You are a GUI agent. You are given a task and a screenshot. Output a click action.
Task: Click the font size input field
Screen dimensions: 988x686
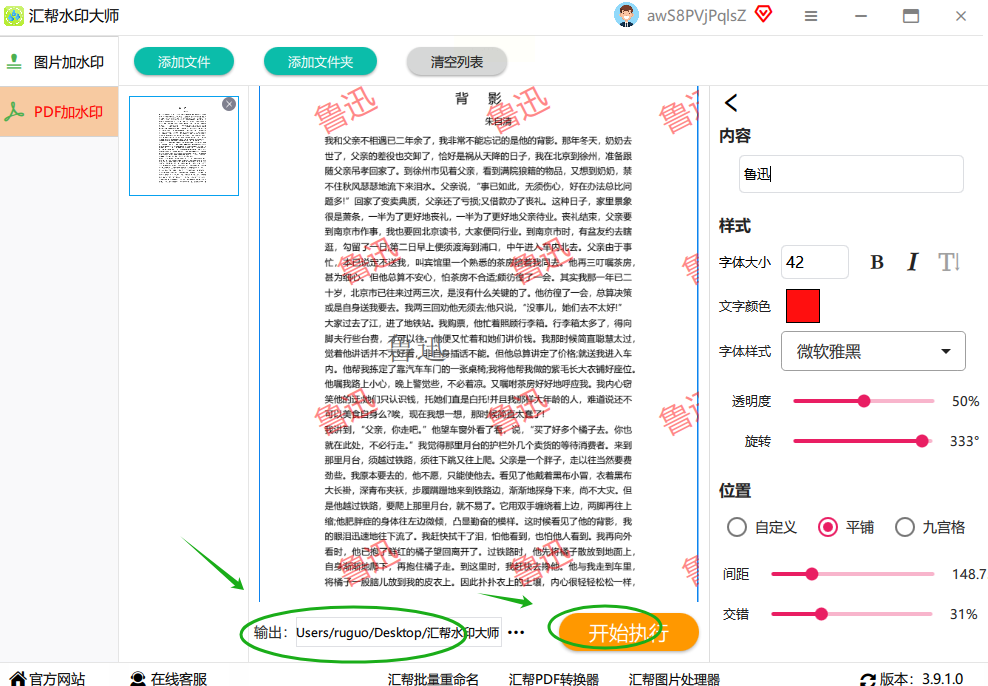815,262
